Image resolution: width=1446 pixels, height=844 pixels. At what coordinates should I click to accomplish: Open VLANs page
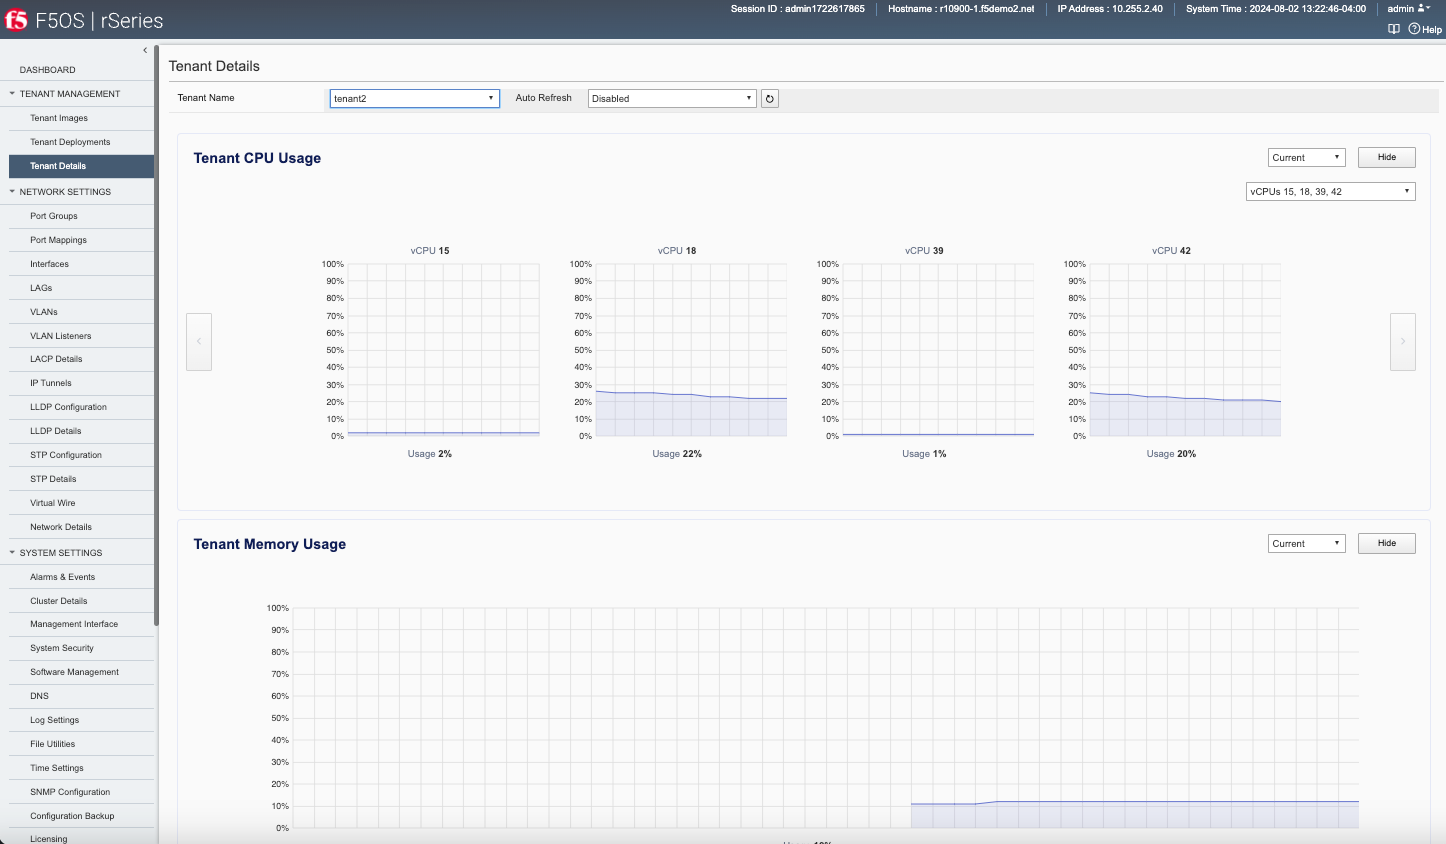tap(81, 312)
